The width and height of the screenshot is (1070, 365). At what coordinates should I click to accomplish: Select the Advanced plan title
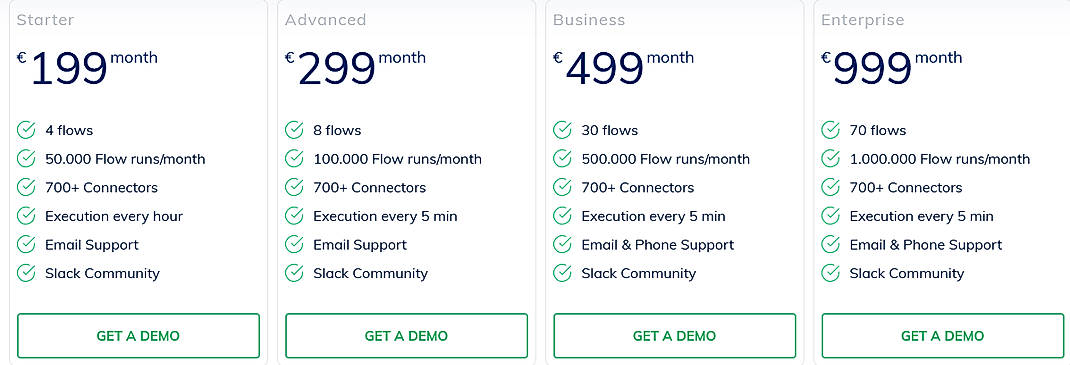326,20
